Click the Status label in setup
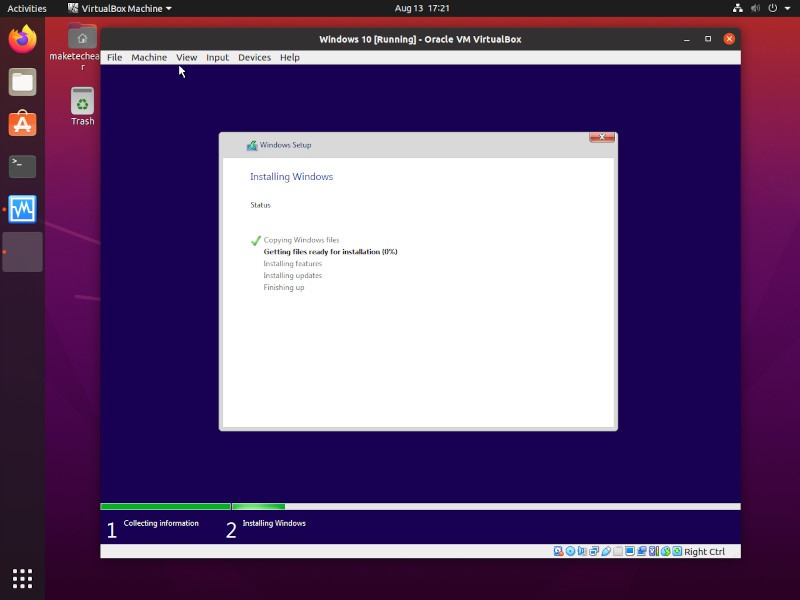Viewport: 800px width, 600px height. (260, 205)
